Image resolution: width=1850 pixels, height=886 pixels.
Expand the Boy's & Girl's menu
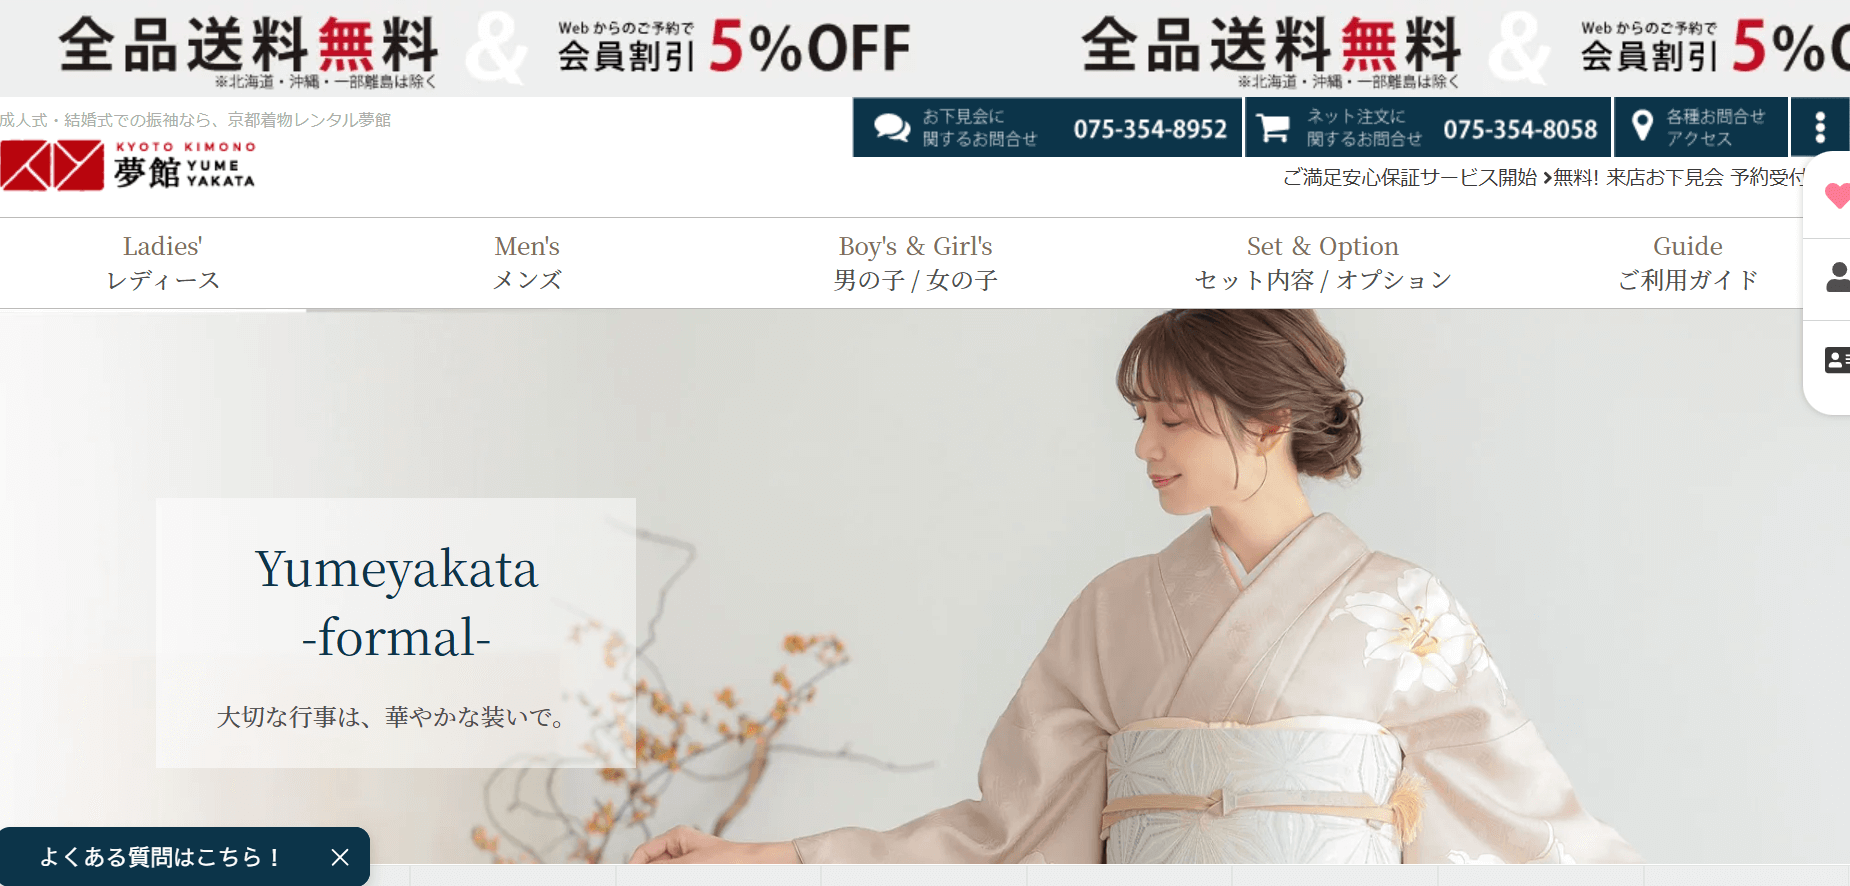(x=916, y=263)
